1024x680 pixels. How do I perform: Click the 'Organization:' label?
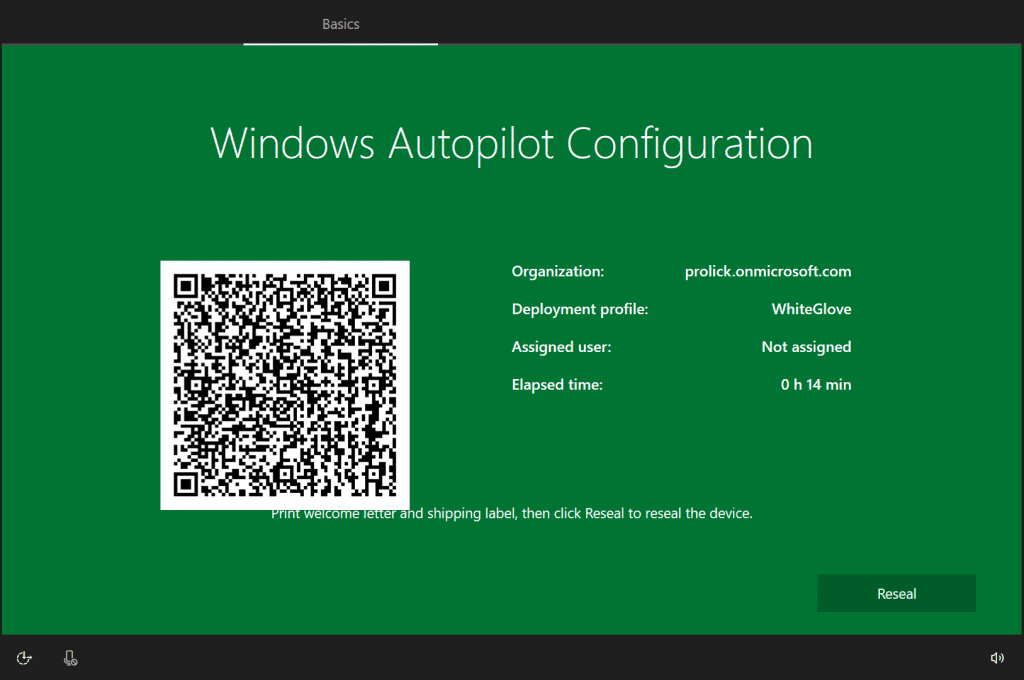coord(558,271)
